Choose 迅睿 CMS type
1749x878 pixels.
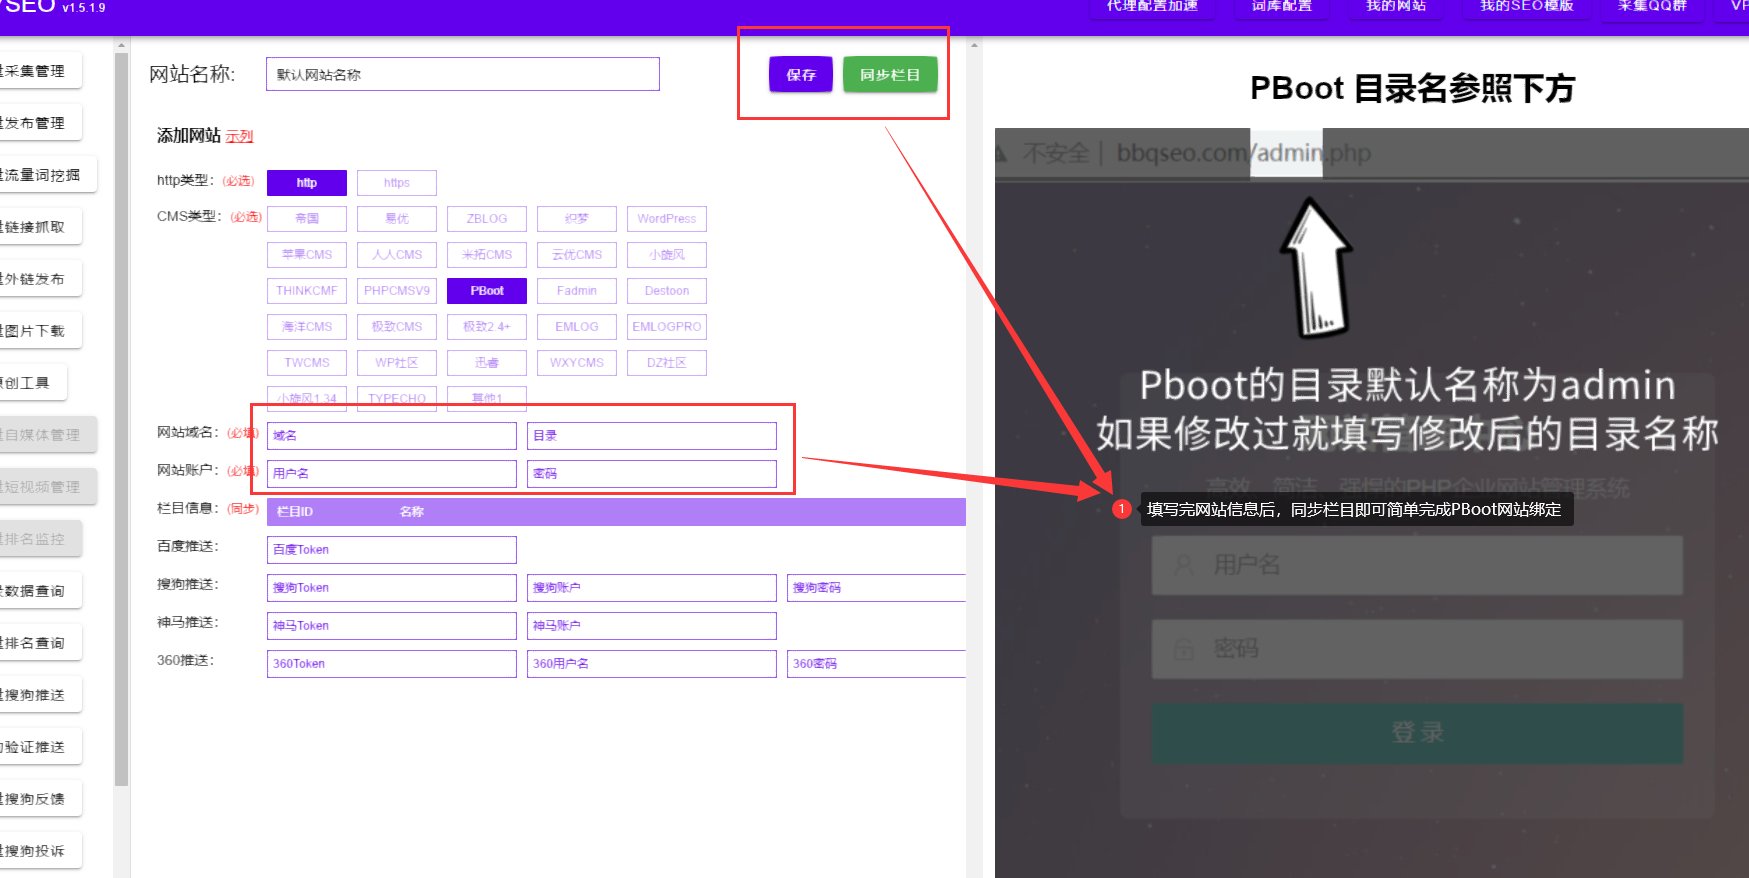point(487,363)
